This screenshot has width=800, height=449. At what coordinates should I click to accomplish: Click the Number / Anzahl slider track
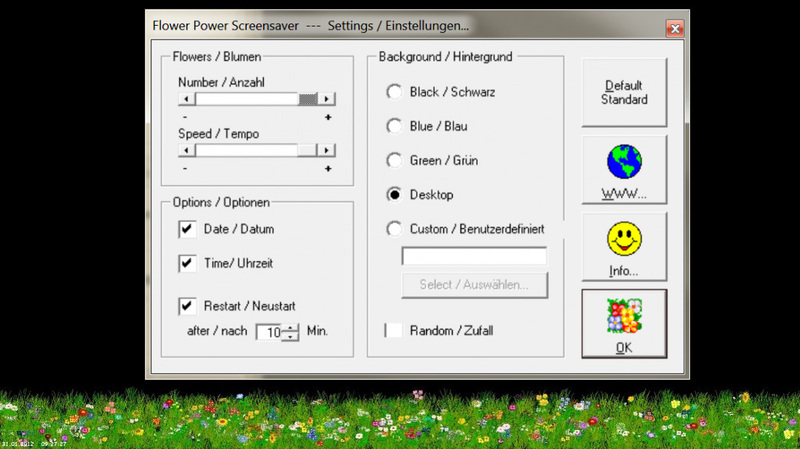click(246, 98)
